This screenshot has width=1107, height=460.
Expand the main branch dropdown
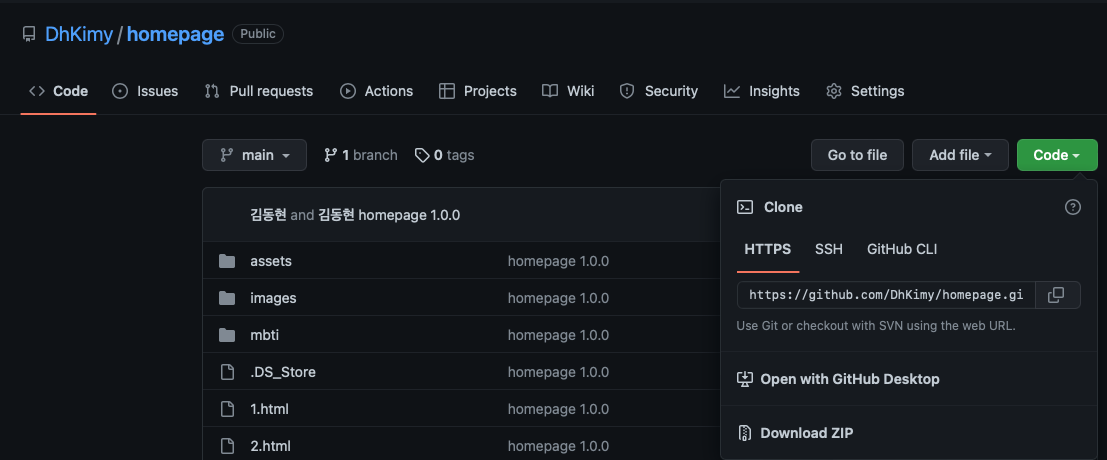click(x=254, y=155)
